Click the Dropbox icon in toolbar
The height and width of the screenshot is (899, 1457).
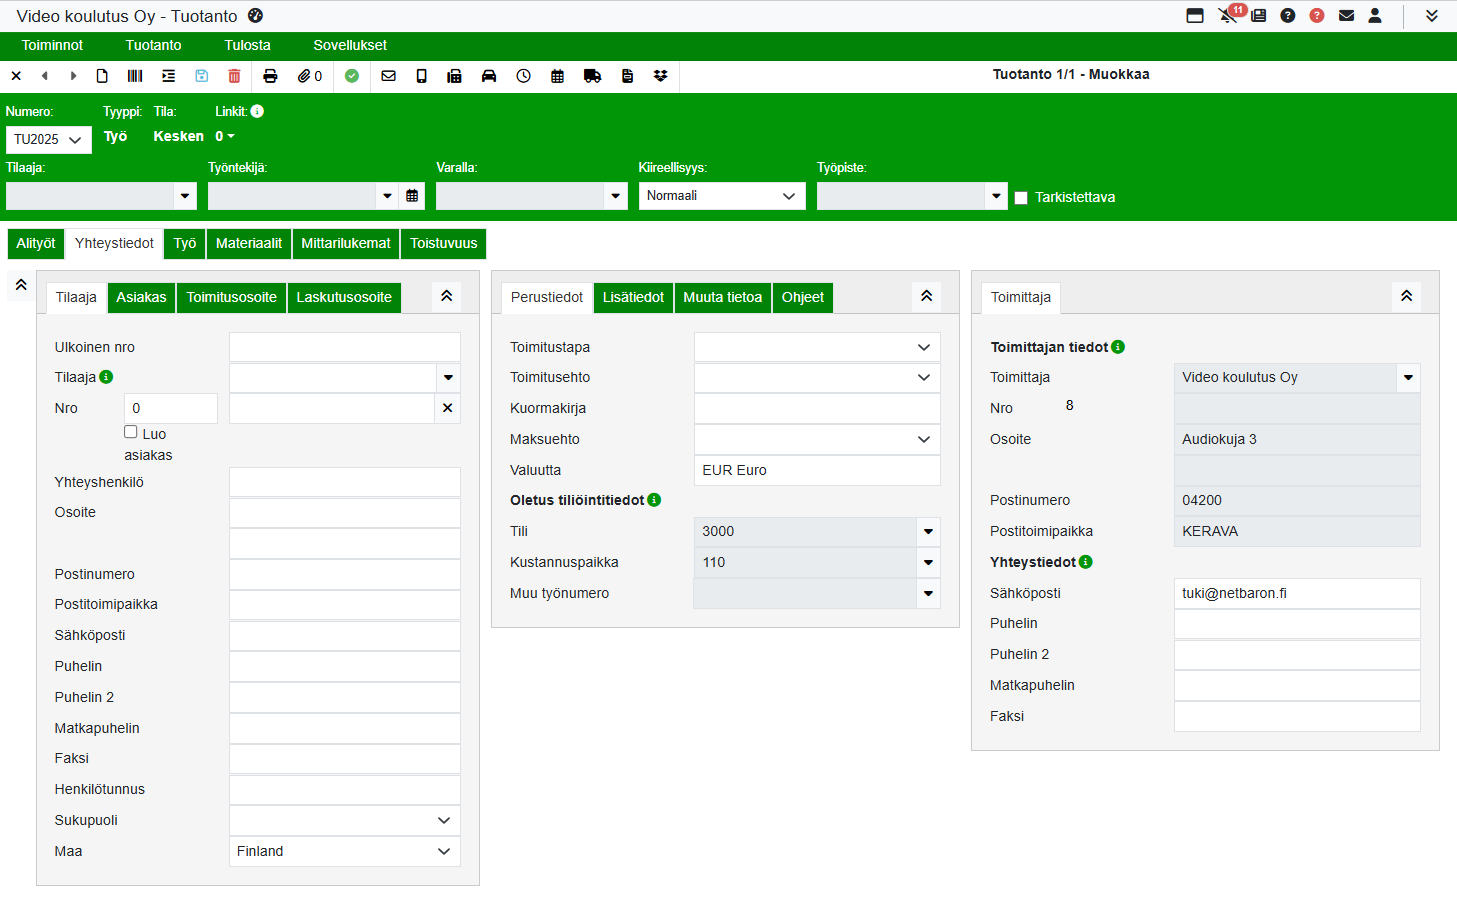pos(661,76)
